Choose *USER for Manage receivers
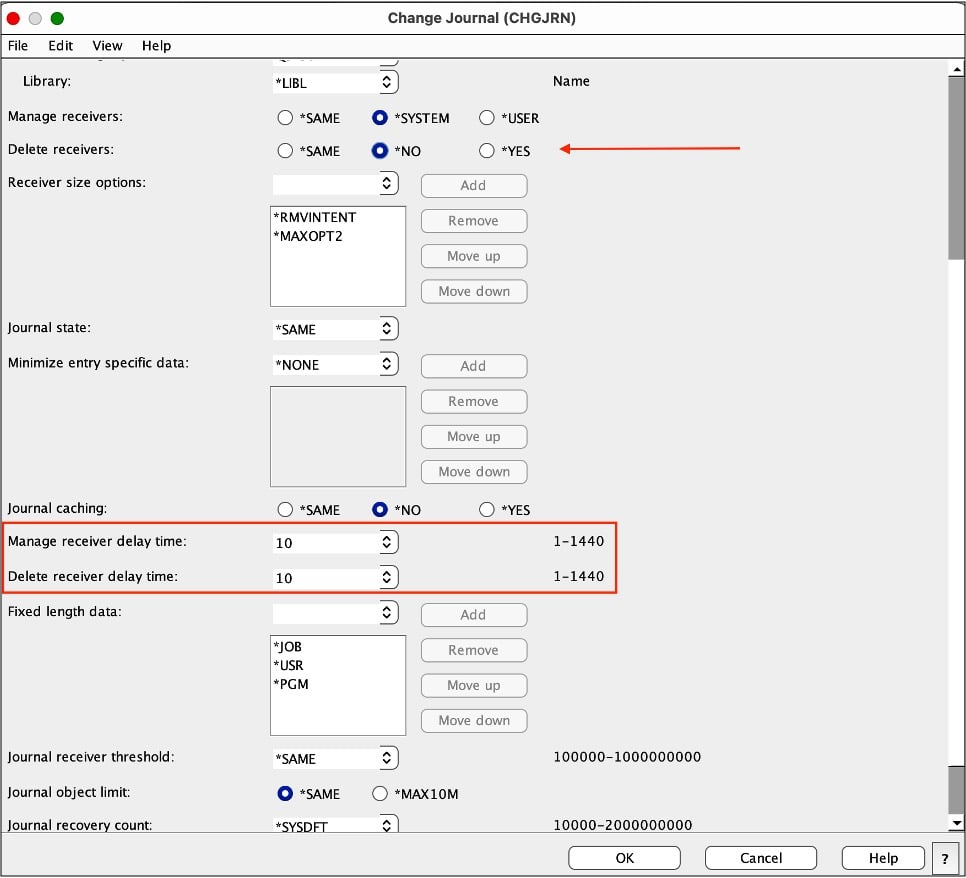 (x=487, y=118)
